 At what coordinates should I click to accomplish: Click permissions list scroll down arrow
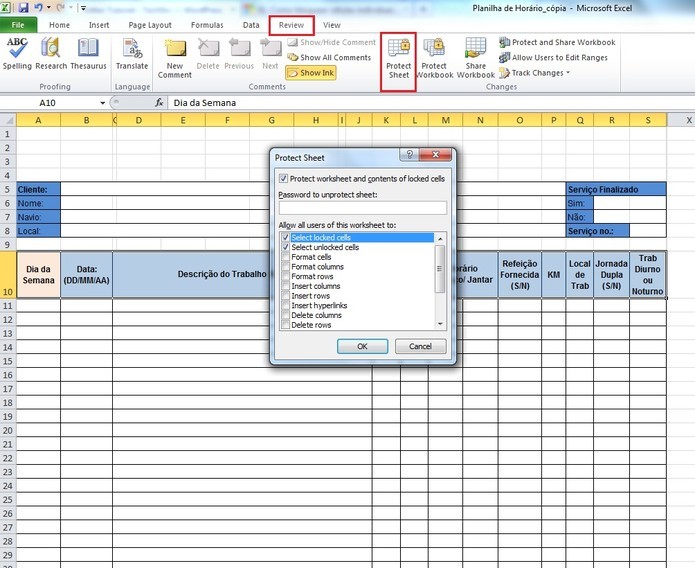coord(440,324)
